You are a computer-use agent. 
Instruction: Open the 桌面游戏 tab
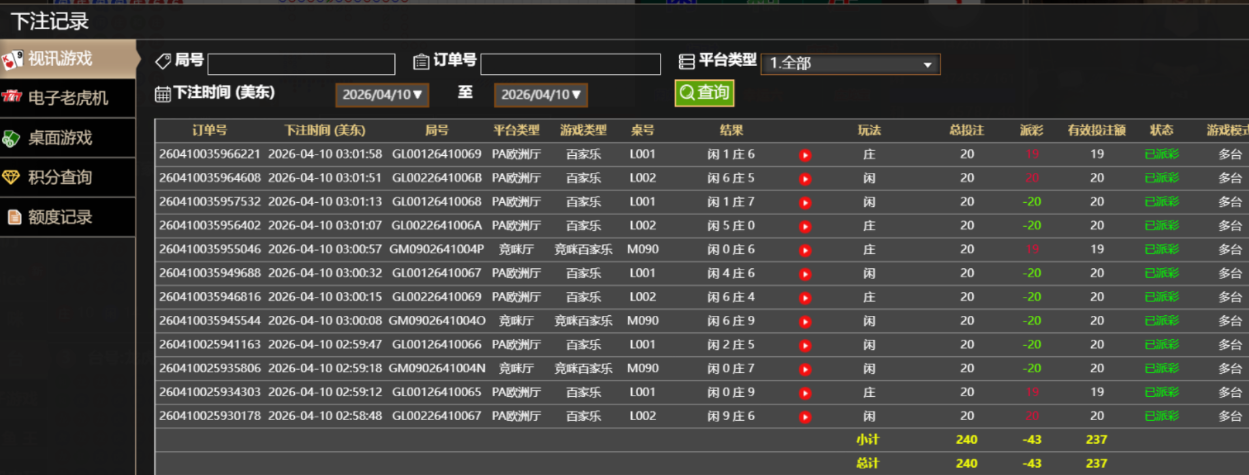pyautogui.click(x=67, y=138)
